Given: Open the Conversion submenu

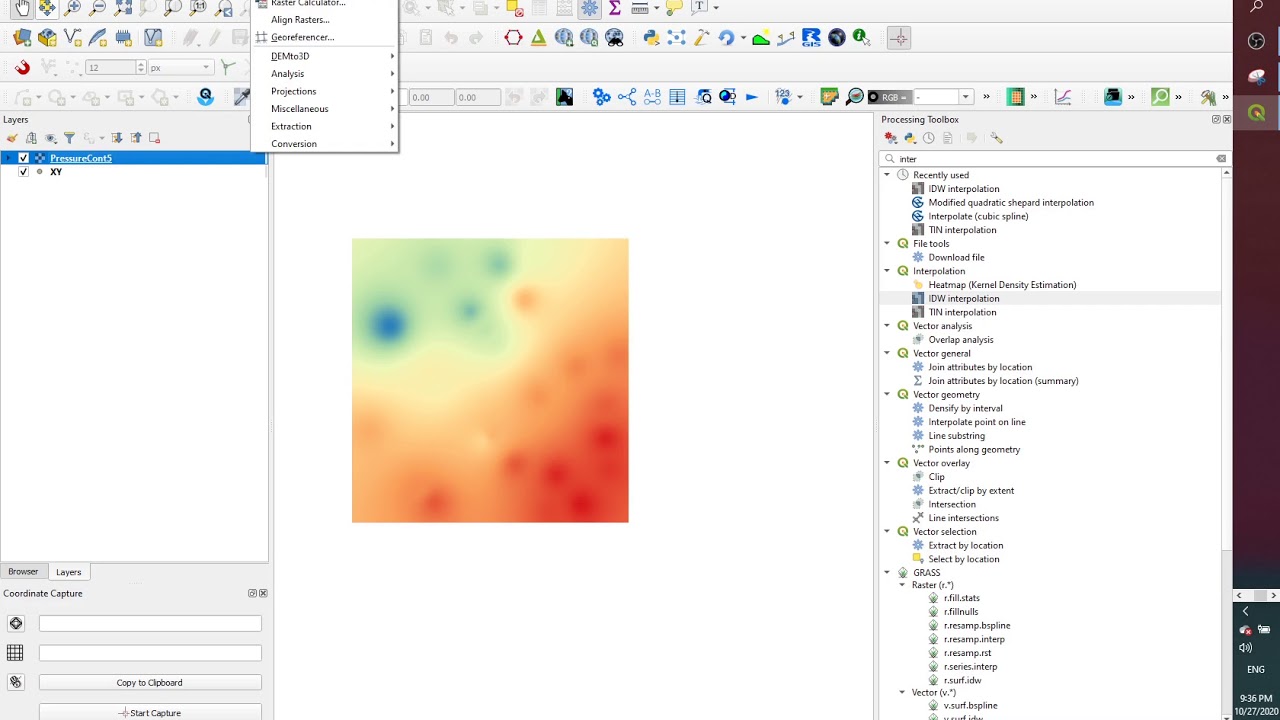Looking at the screenshot, I should (325, 144).
